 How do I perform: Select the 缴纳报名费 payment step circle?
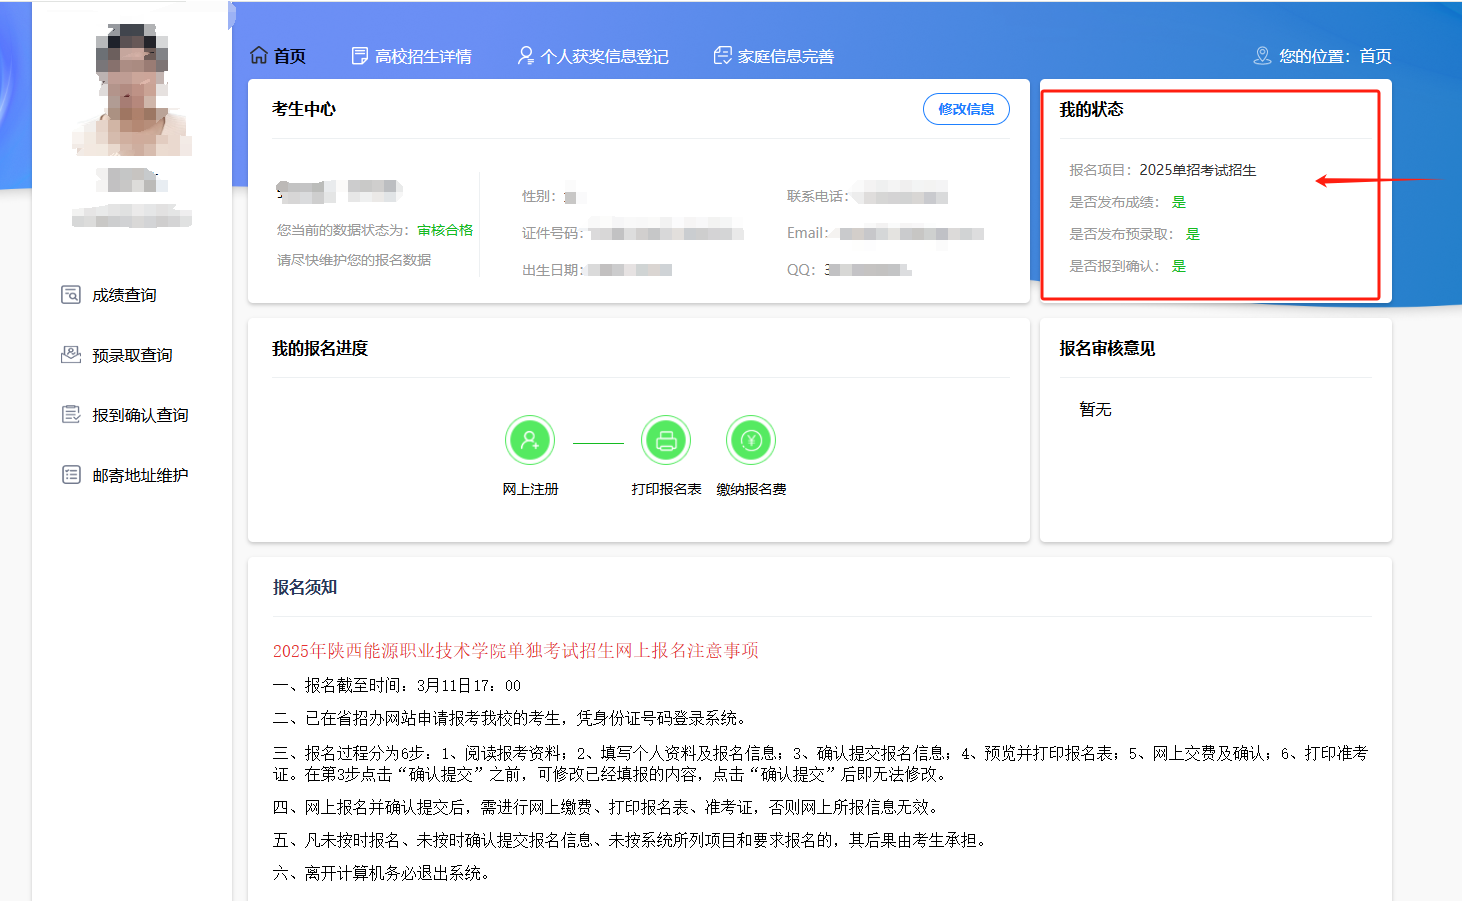751,440
